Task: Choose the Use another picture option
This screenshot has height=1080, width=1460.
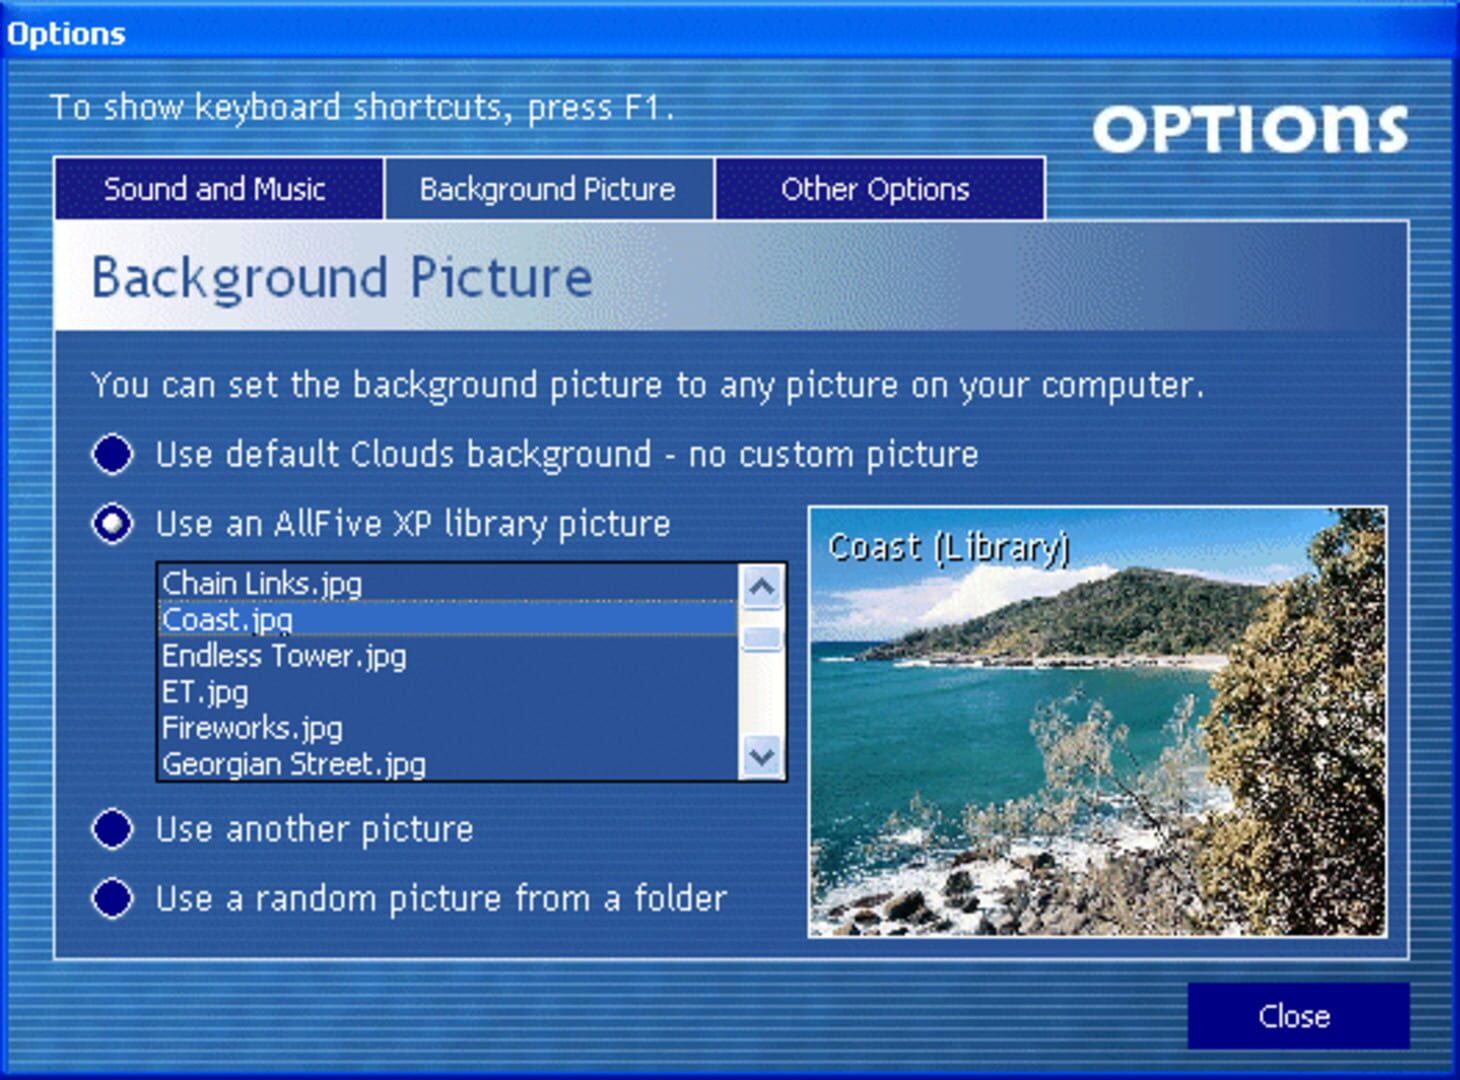Action: pyautogui.click(x=112, y=829)
